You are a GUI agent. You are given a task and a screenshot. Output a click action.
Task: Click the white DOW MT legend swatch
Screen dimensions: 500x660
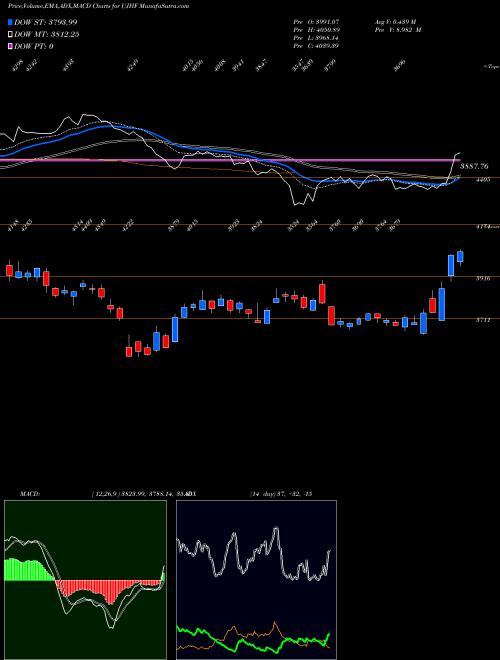click(10, 35)
